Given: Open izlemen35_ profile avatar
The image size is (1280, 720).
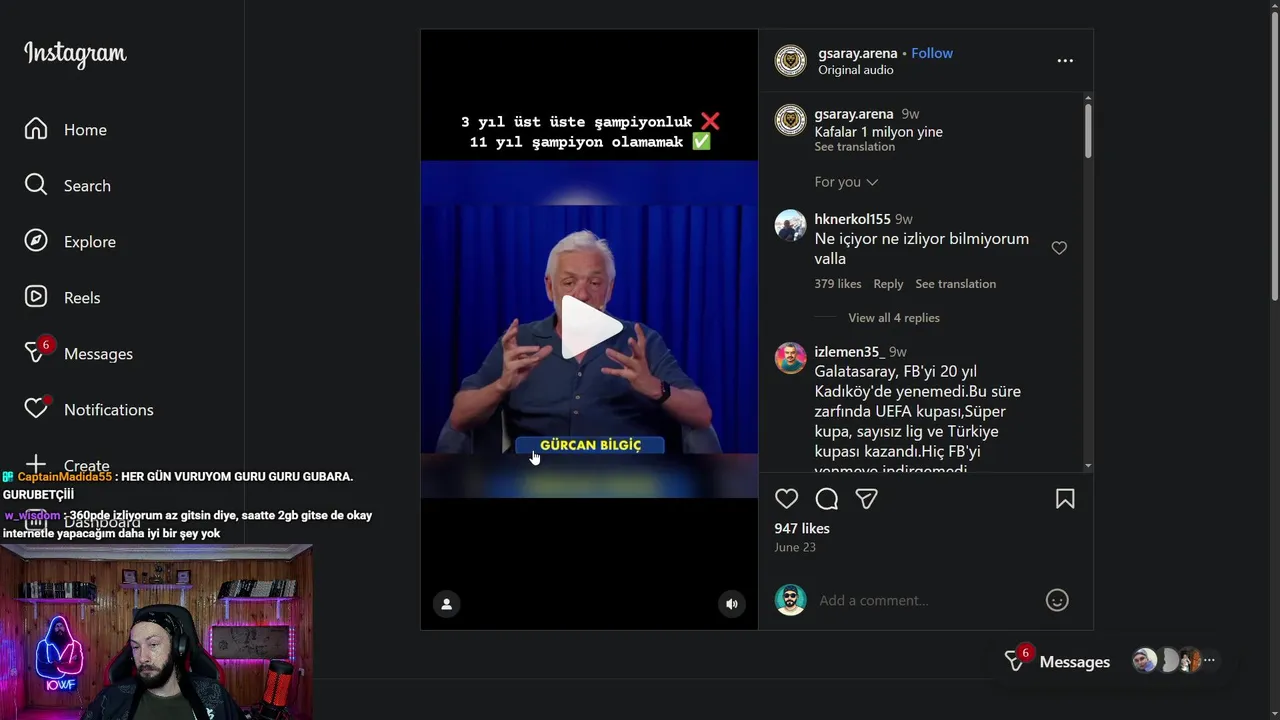Looking at the screenshot, I should (x=790, y=358).
